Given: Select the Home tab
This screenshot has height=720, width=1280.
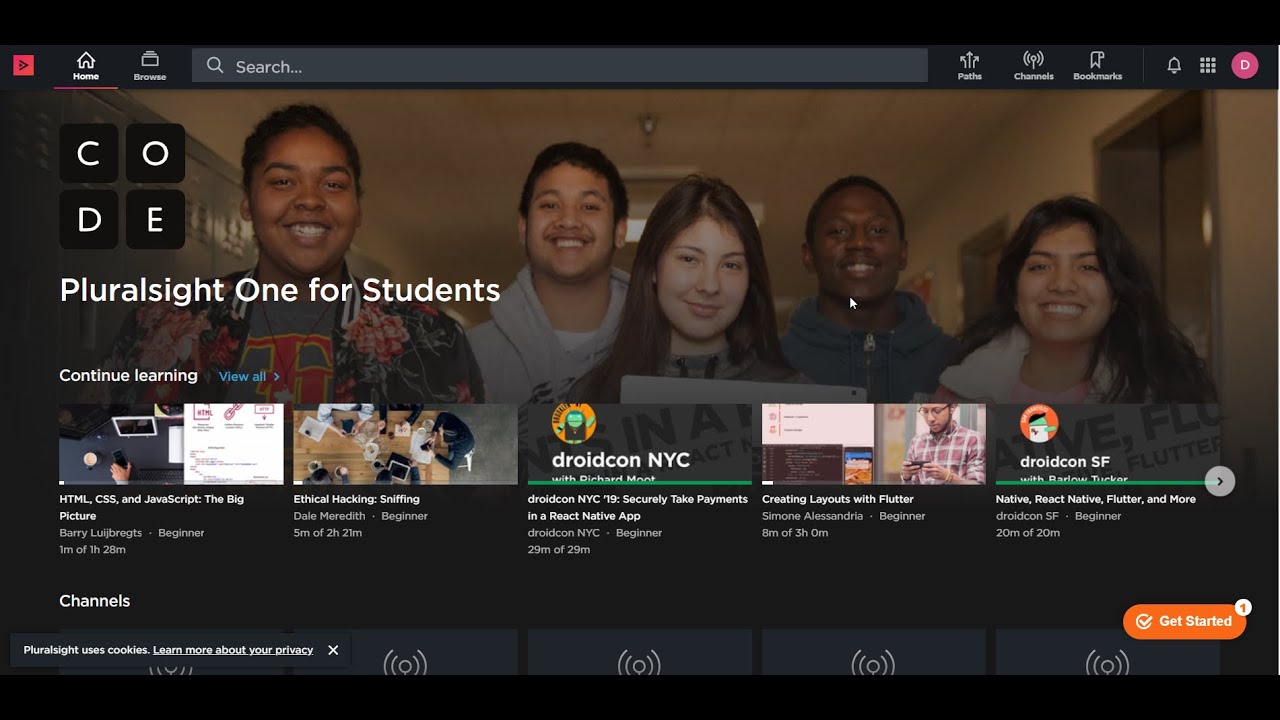Looking at the screenshot, I should coord(85,65).
